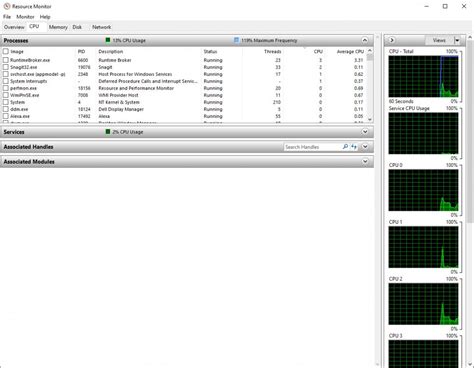
Task: Click the Processes section title
Action: [16, 40]
